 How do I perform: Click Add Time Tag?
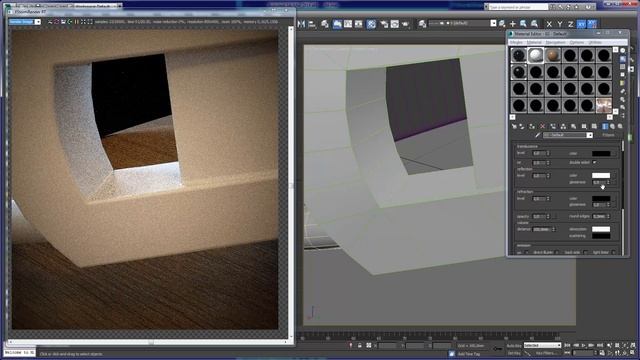pyautogui.click(x=469, y=354)
